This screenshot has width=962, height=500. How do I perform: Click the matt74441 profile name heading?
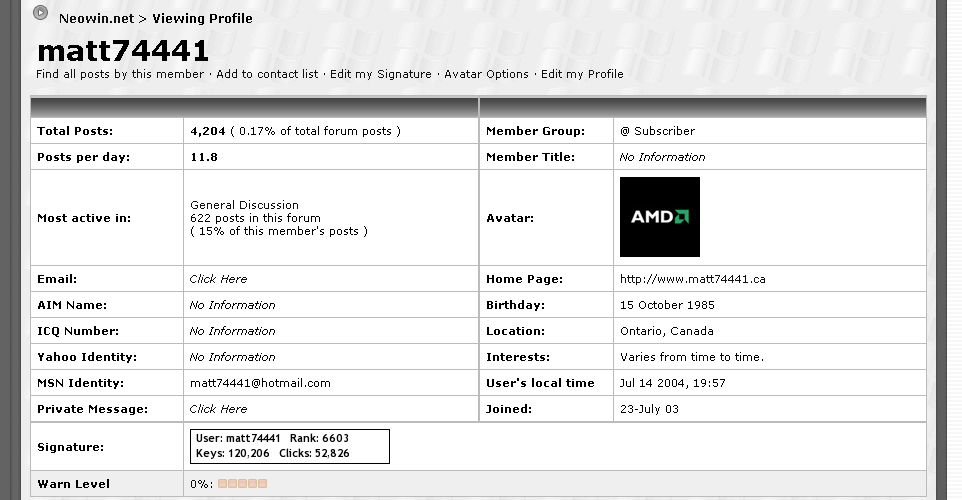pos(123,50)
